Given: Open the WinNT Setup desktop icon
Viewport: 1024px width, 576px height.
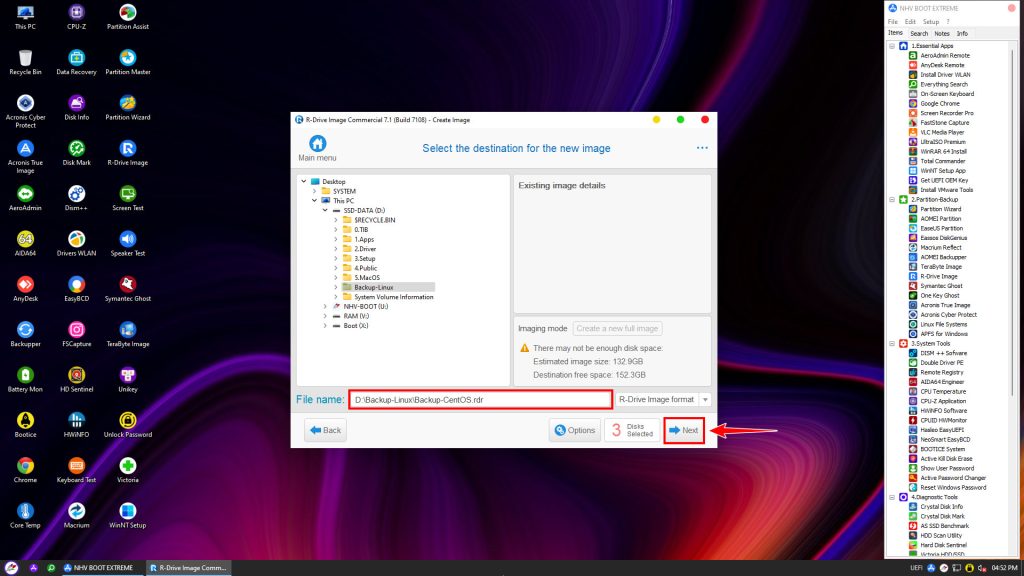Looking at the screenshot, I should (x=128, y=515).
